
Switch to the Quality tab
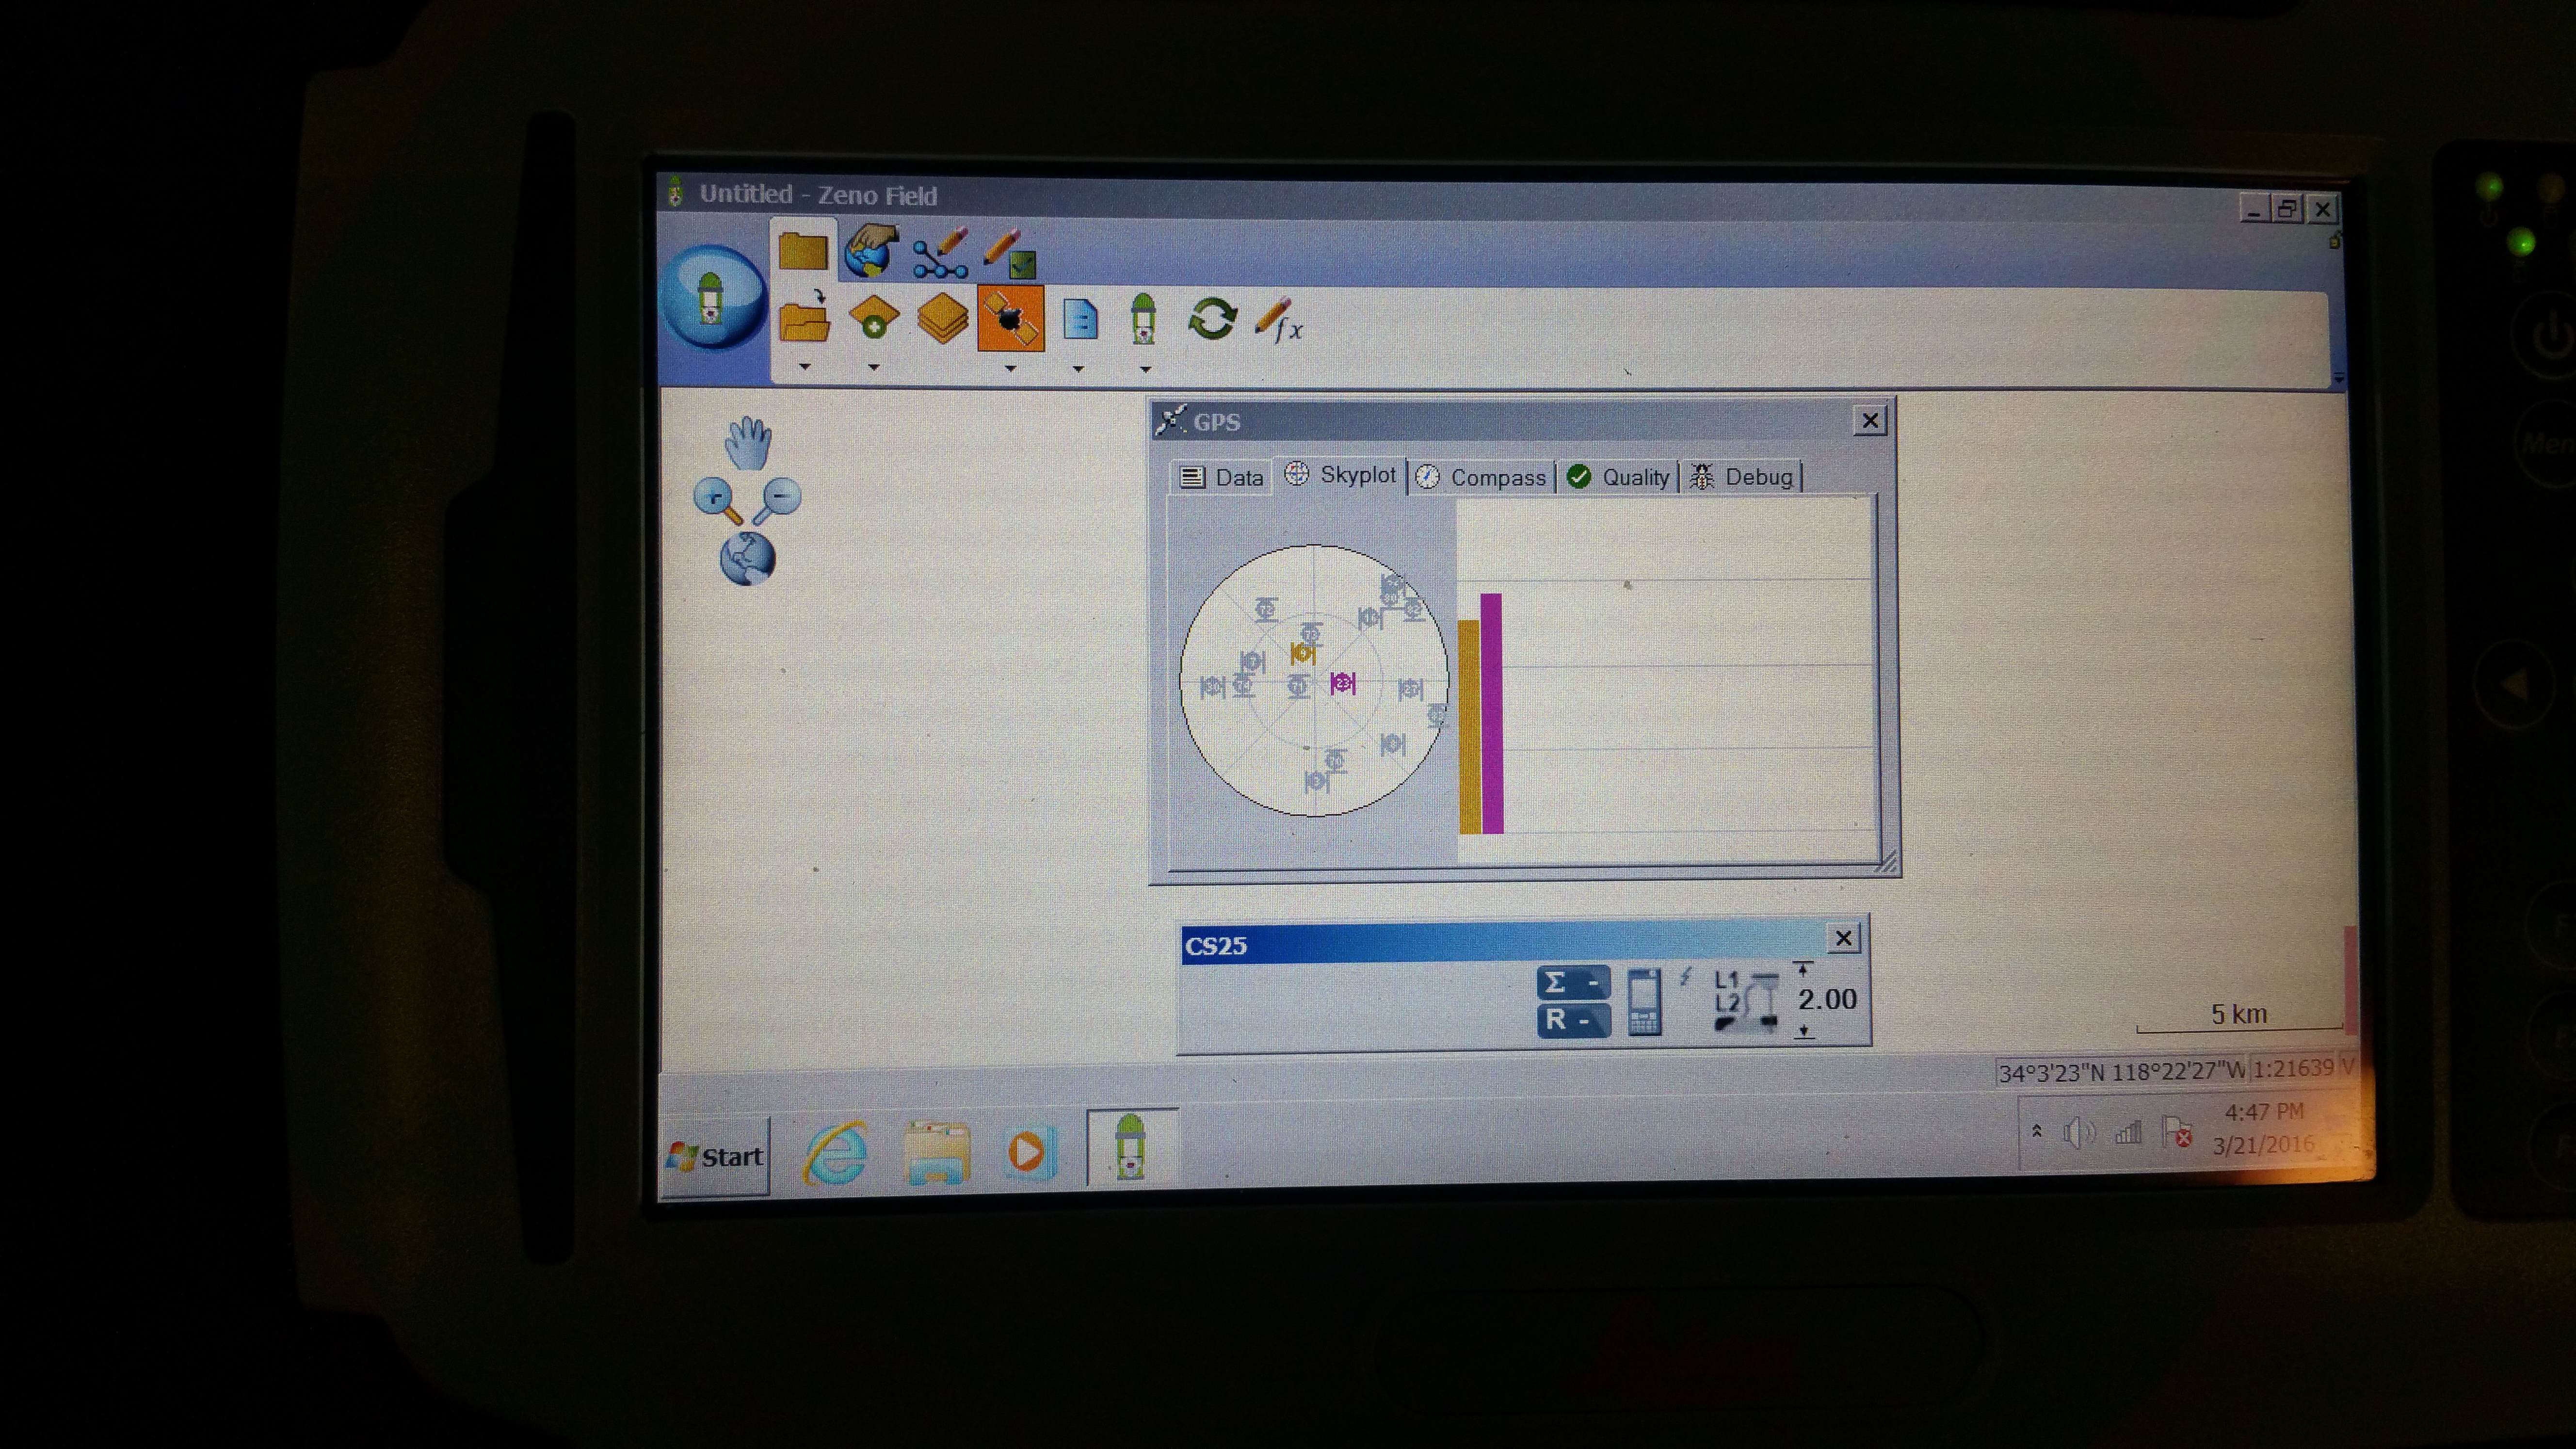click(1620, 477)
